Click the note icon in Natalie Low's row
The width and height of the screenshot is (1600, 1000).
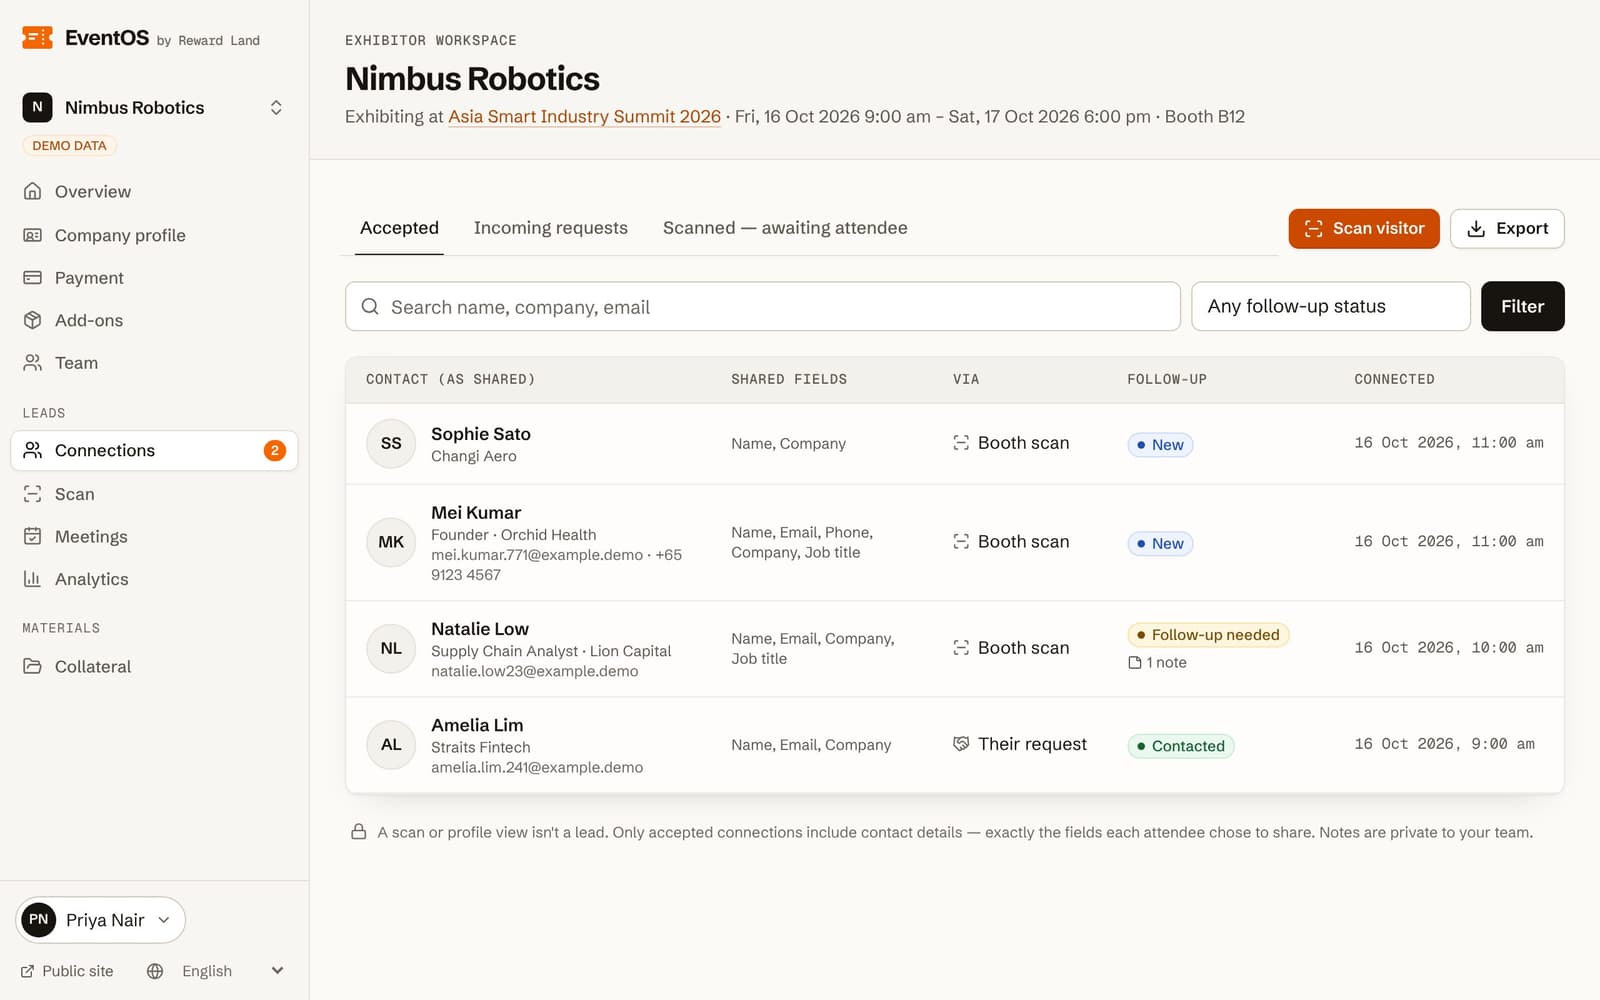point(1135,663)
